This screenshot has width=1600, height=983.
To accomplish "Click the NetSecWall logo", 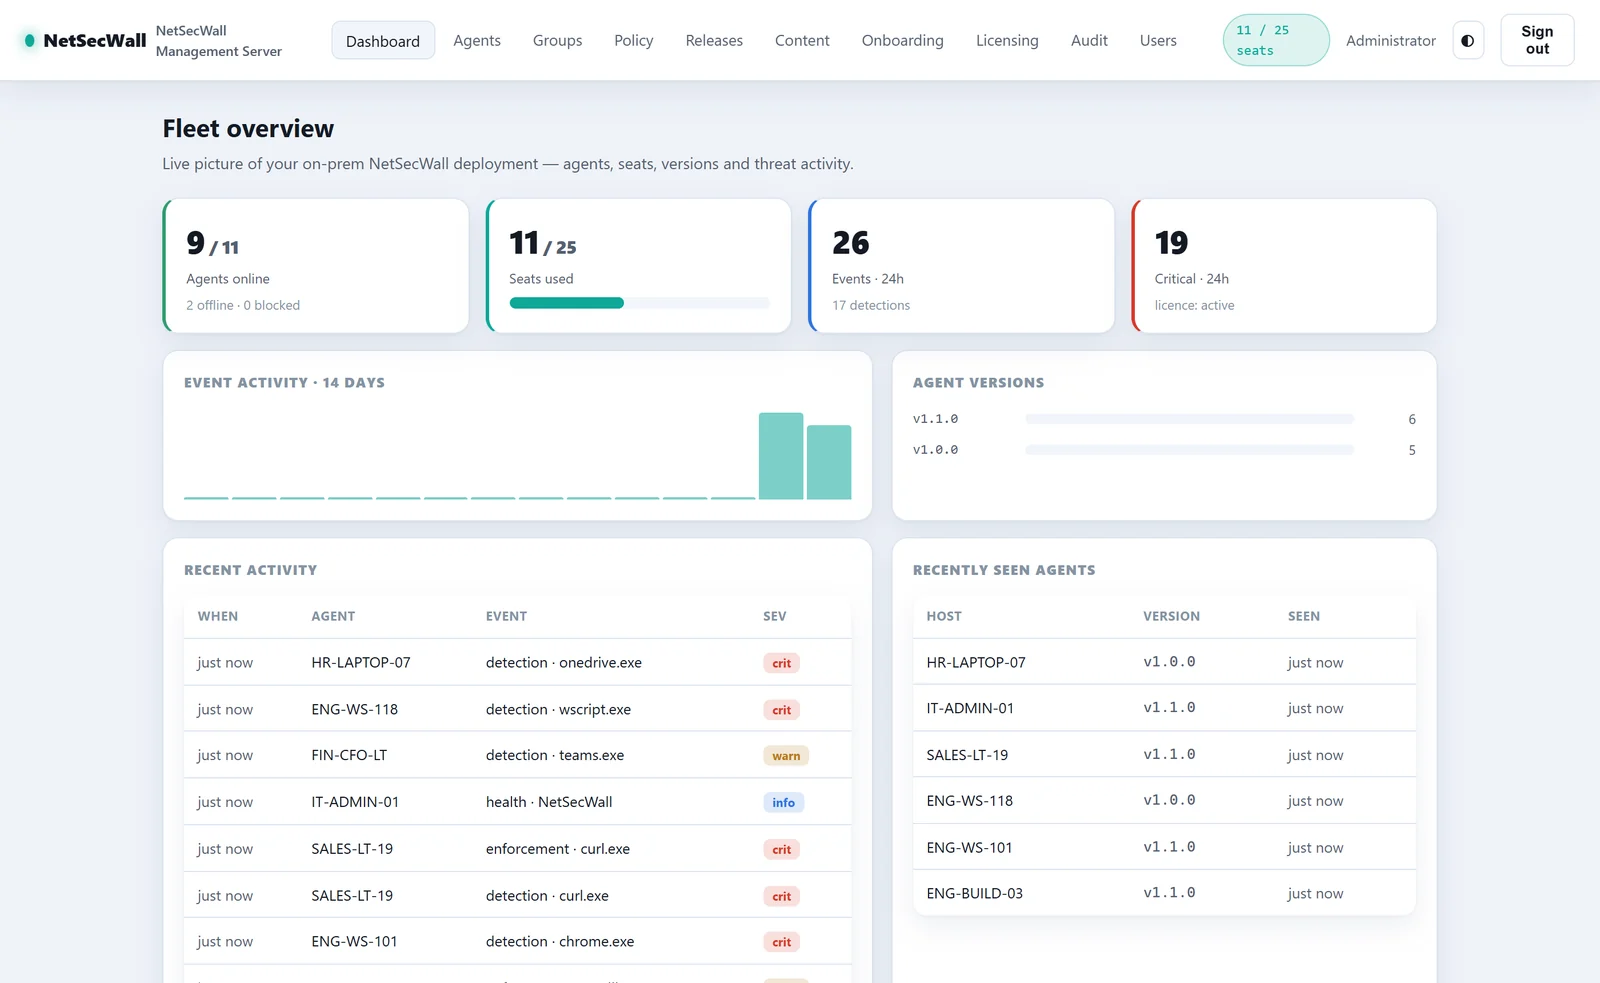I will (x=85, y=41).
